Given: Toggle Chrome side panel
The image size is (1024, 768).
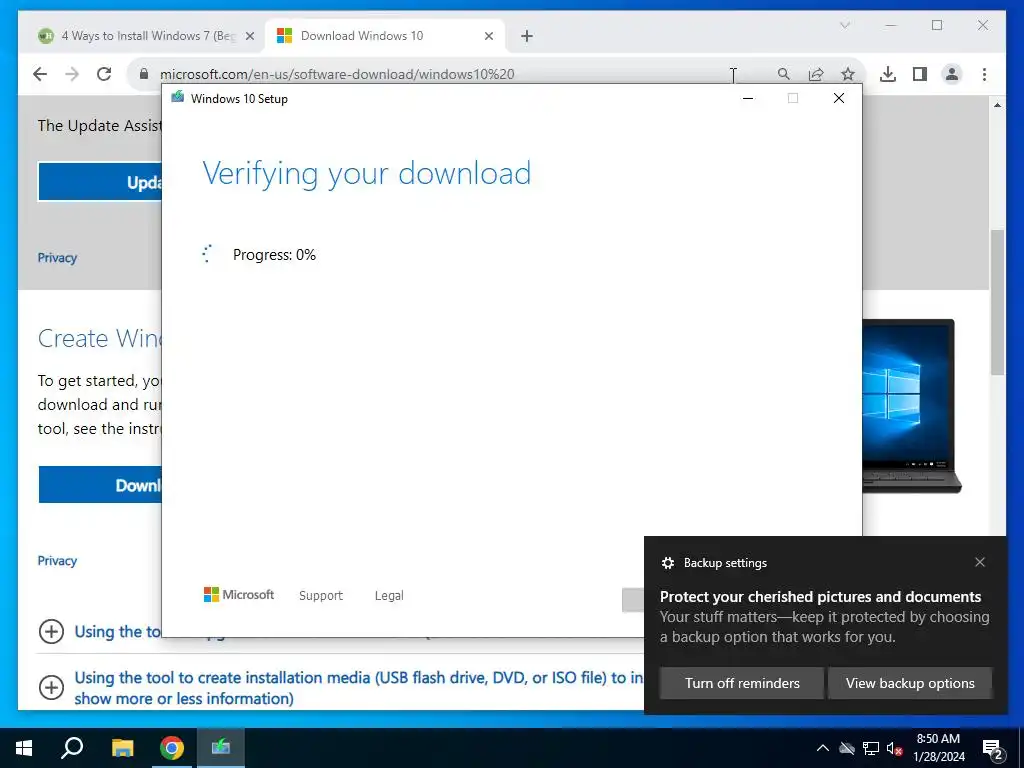Looking at the screenshot, I should point(920,74).
